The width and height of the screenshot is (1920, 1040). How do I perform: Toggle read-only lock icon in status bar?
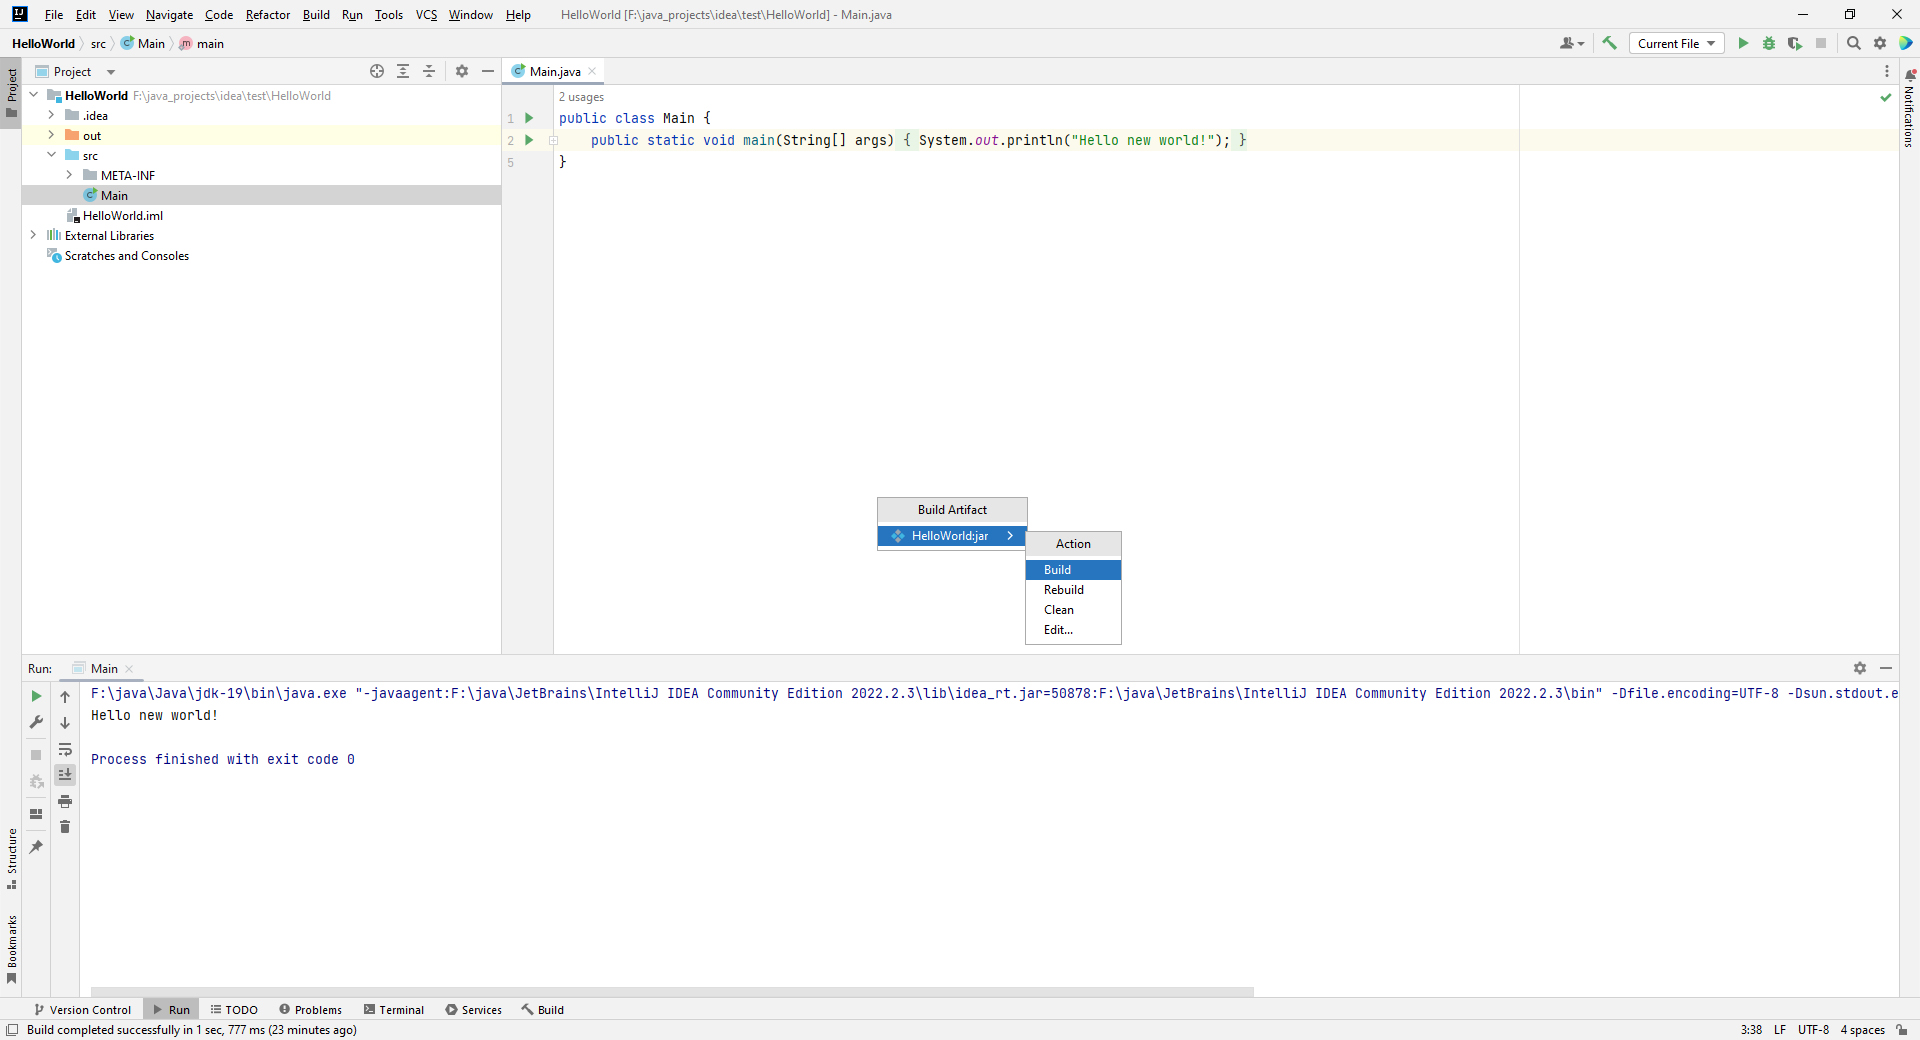pos(1901,1030)
